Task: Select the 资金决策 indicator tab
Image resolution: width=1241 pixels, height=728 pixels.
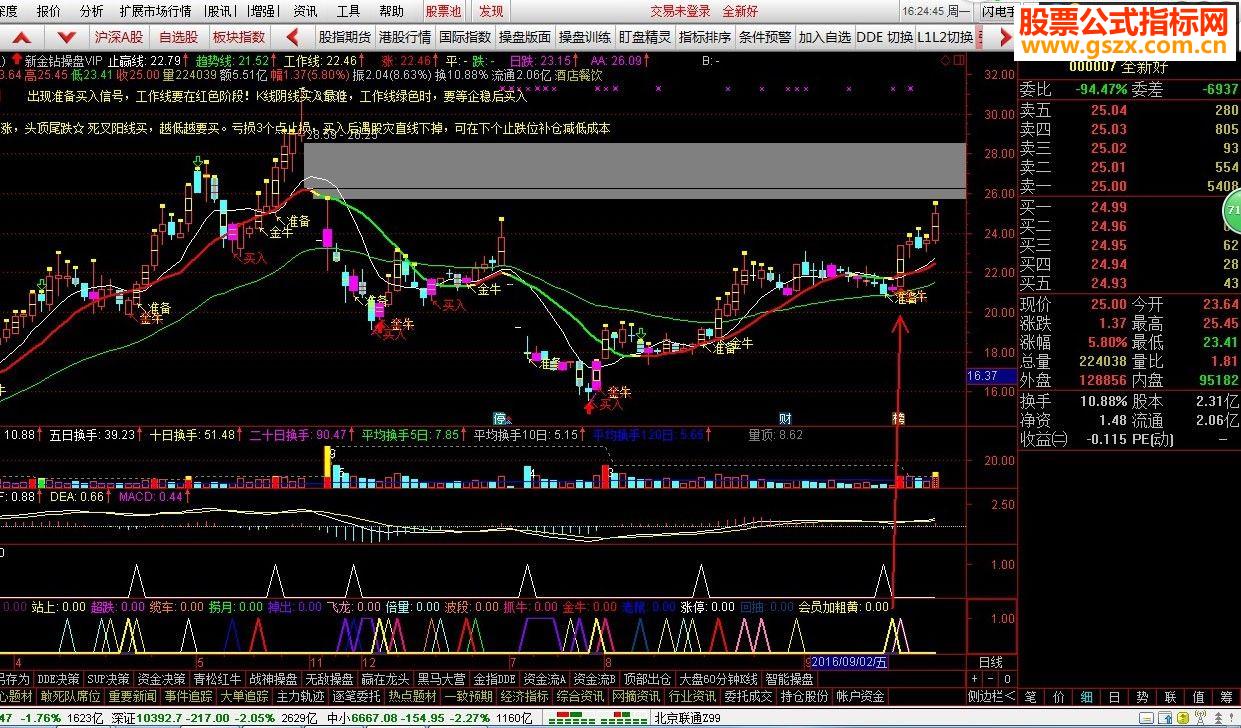Action: point(162,679)
